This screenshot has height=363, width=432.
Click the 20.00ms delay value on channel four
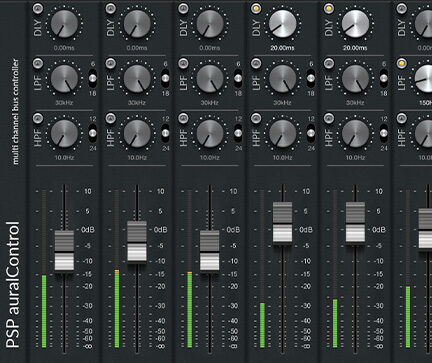click(x=282, y=48)
